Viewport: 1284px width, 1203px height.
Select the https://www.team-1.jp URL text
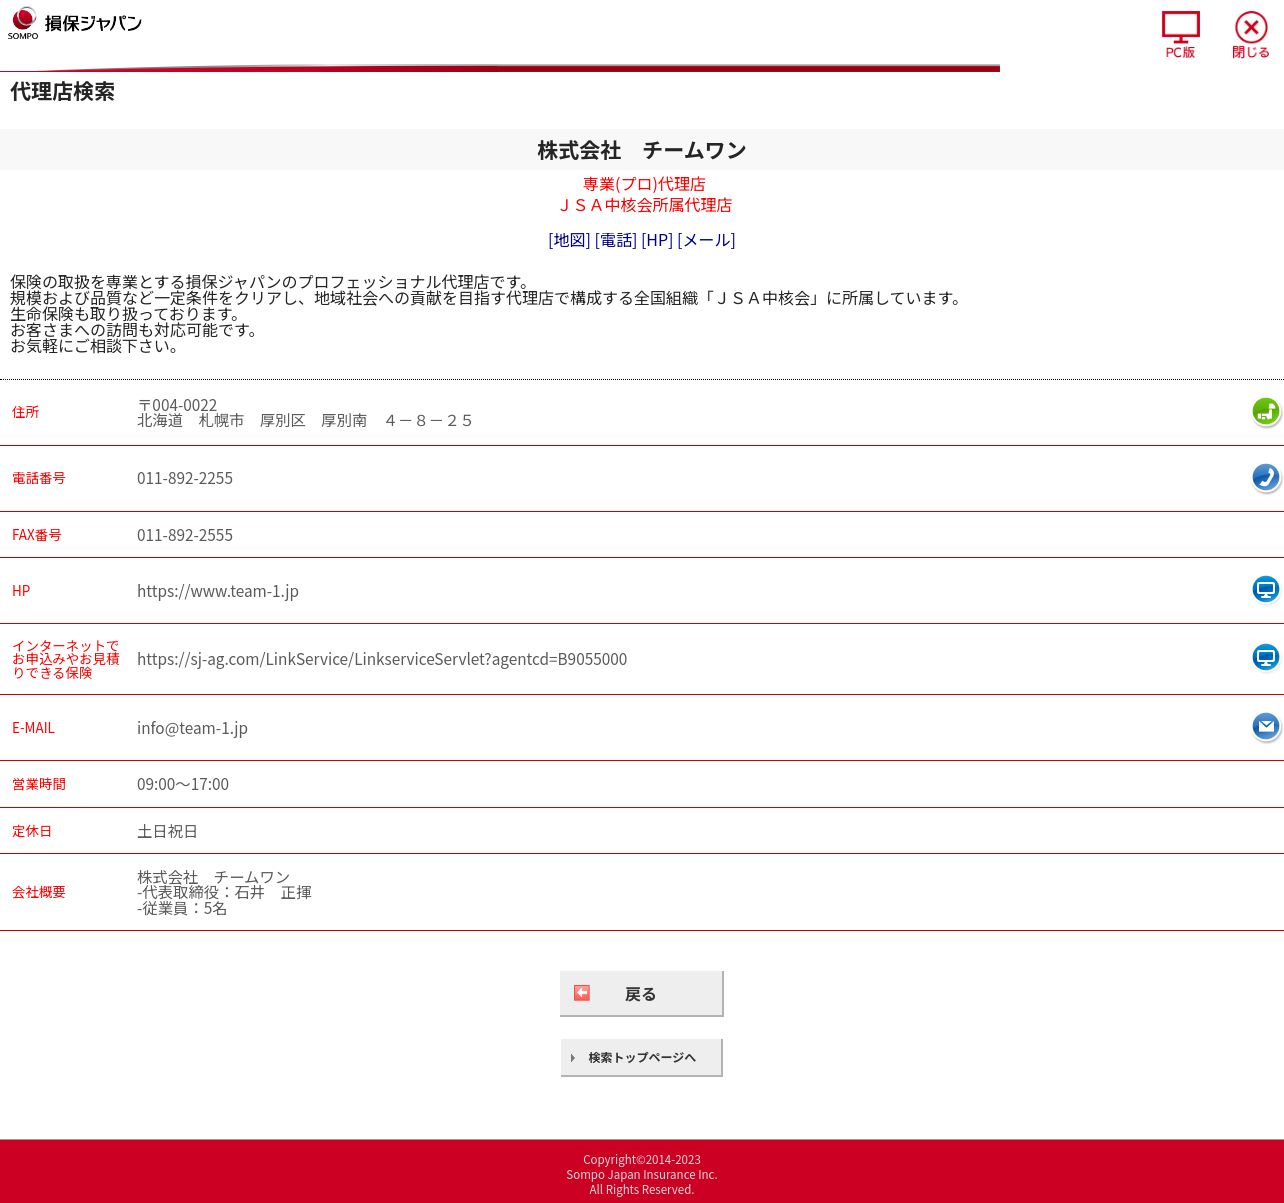coord(218,591)
